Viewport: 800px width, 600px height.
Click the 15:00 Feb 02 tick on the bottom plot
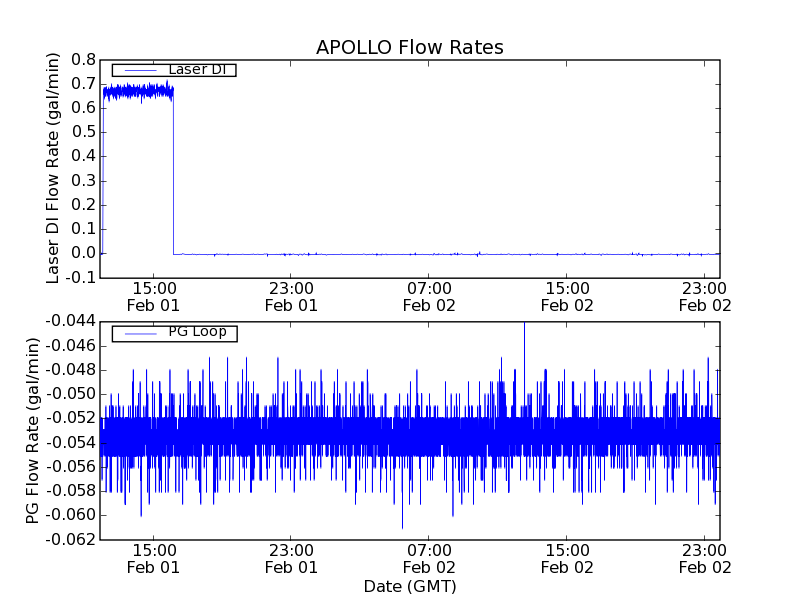(x=567, y=558)
